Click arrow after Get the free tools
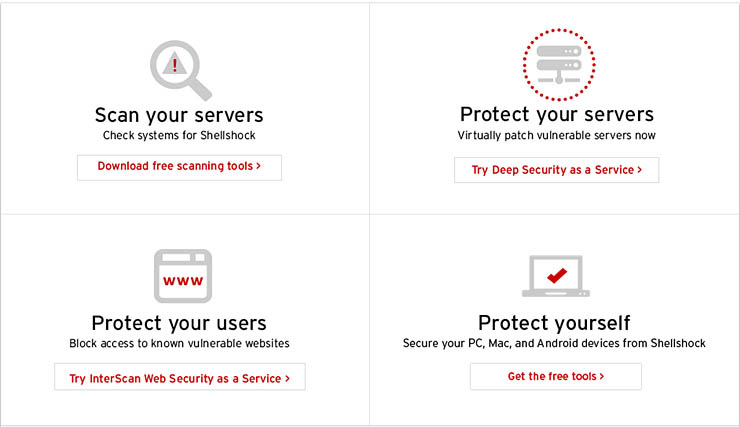Image resolution: width=740 pixels, height=427 pixels. coord(602,376)
